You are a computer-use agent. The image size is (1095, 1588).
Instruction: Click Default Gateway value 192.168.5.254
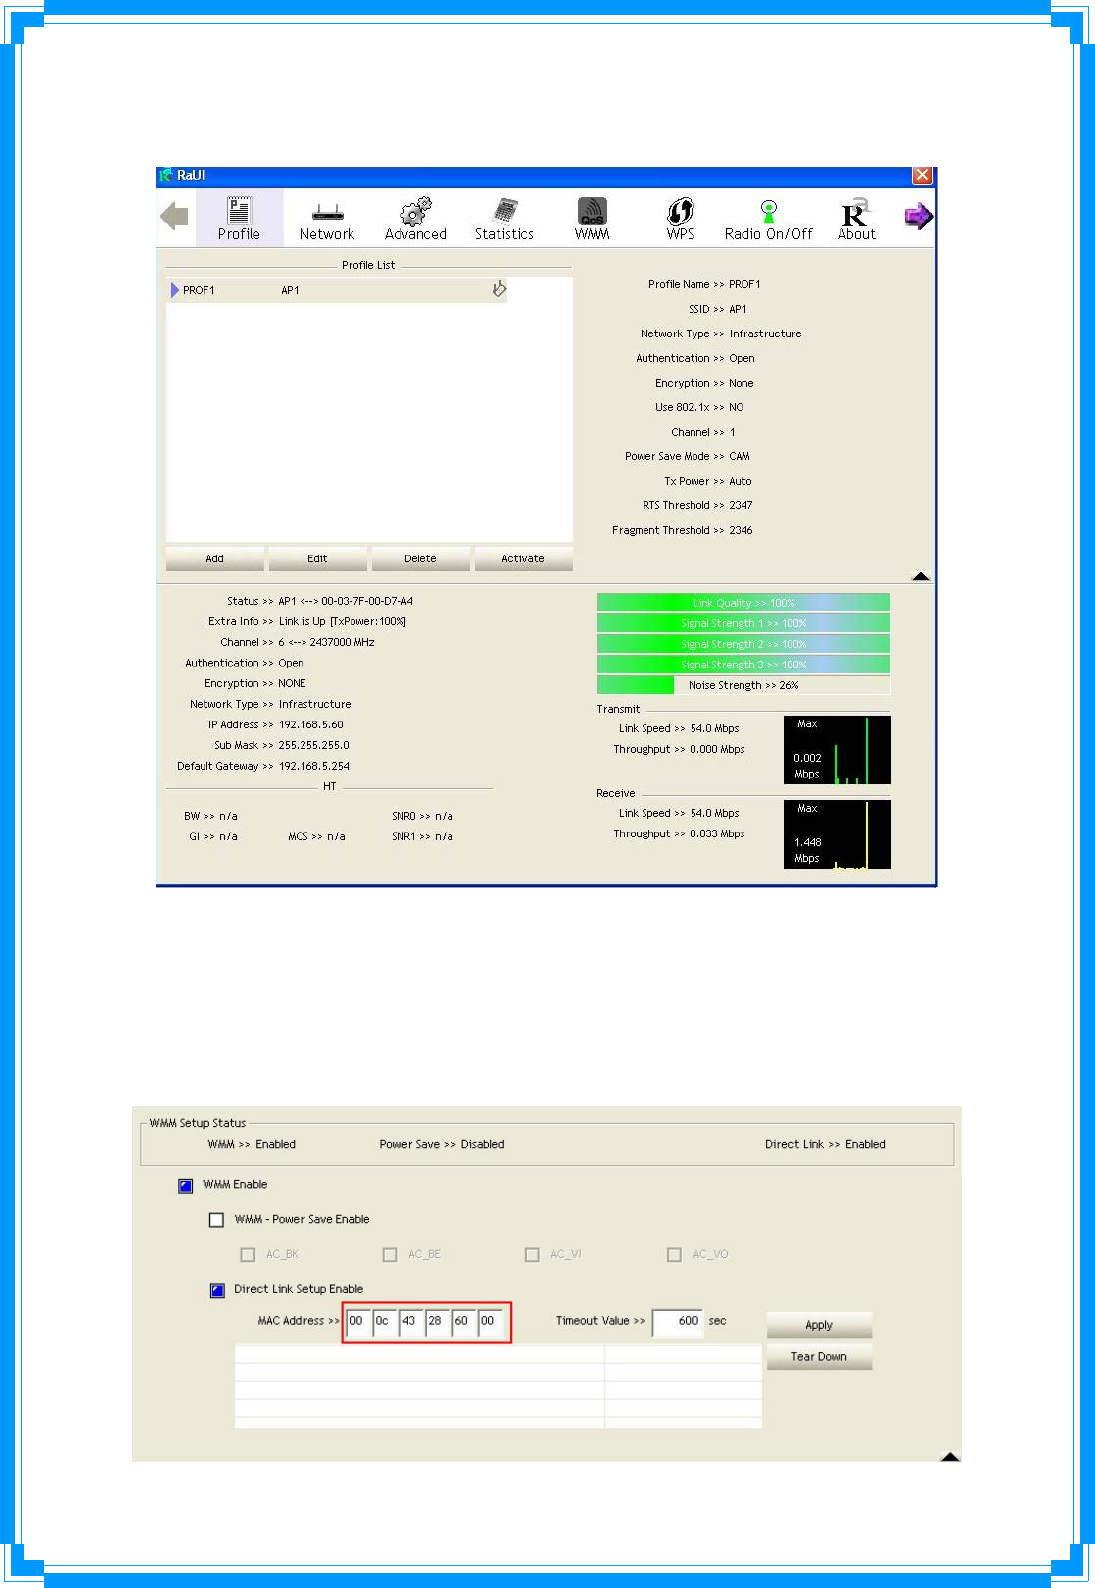coord(314,766)
